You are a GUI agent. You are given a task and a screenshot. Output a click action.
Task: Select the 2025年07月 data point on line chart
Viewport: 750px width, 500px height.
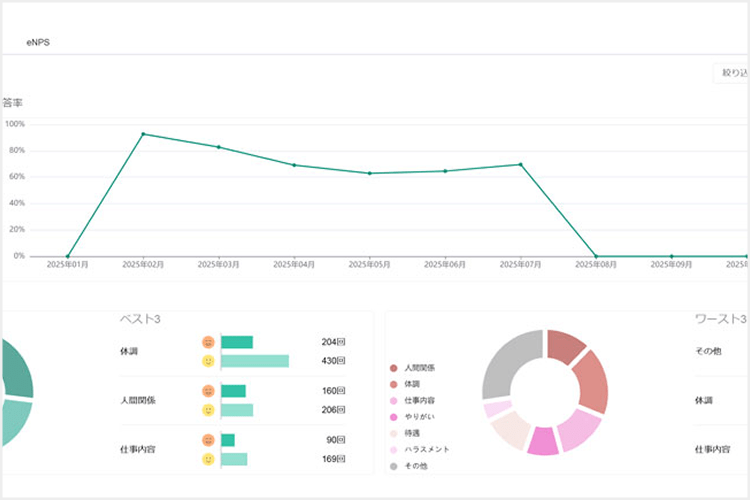[x=520, y=165]
